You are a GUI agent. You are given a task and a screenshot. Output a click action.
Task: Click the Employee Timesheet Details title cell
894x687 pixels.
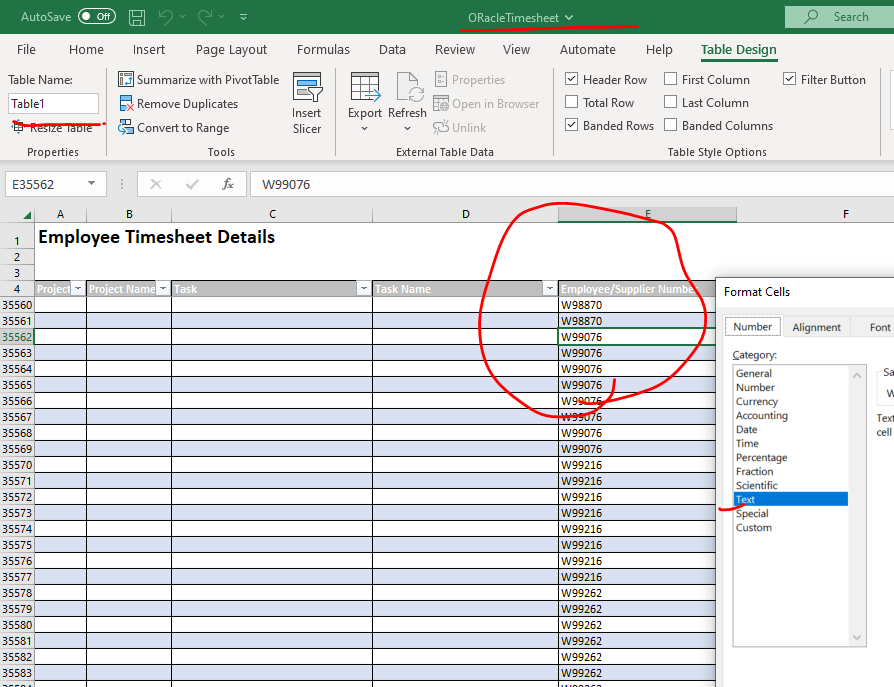157,237
